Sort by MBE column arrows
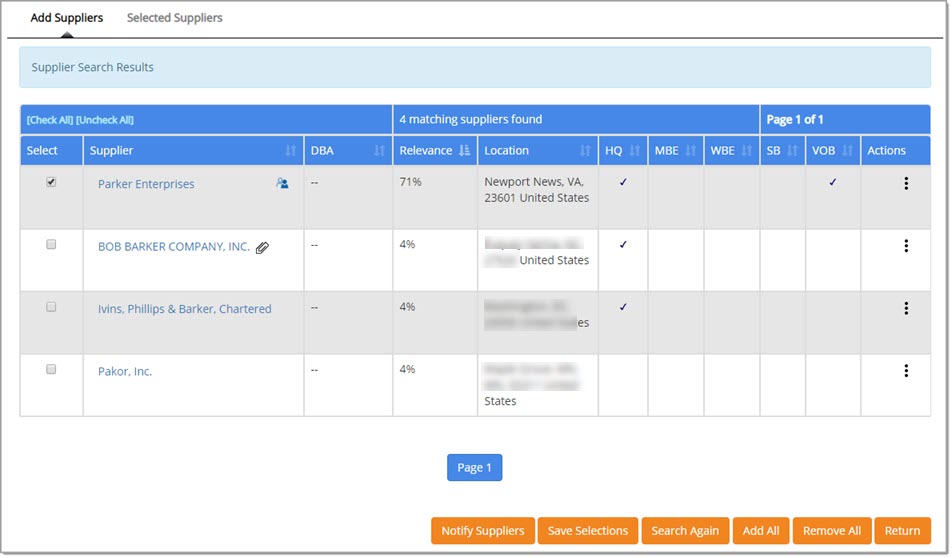 tap(690, 151)
